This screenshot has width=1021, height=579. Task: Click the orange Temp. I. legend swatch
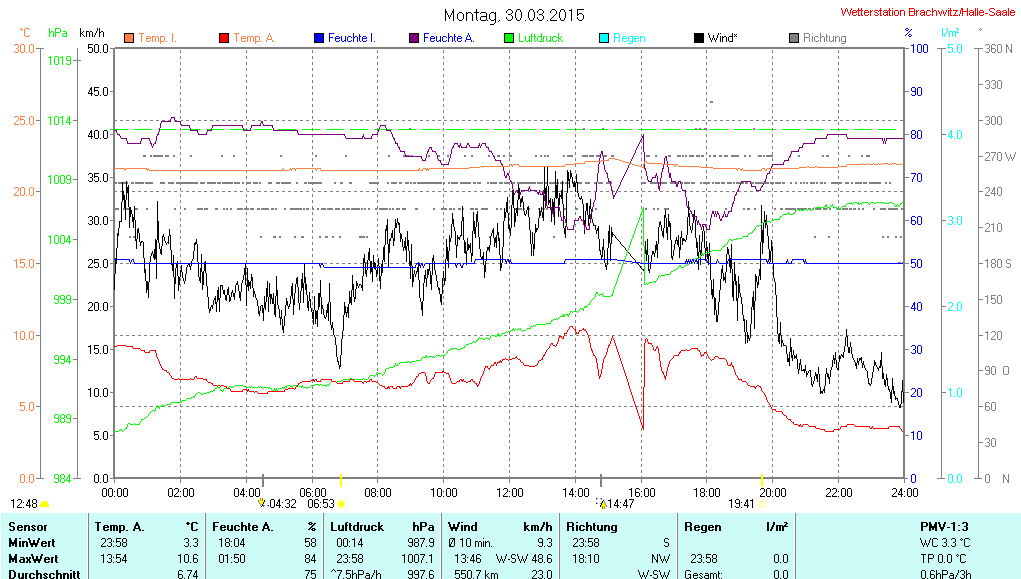point(129,38)
